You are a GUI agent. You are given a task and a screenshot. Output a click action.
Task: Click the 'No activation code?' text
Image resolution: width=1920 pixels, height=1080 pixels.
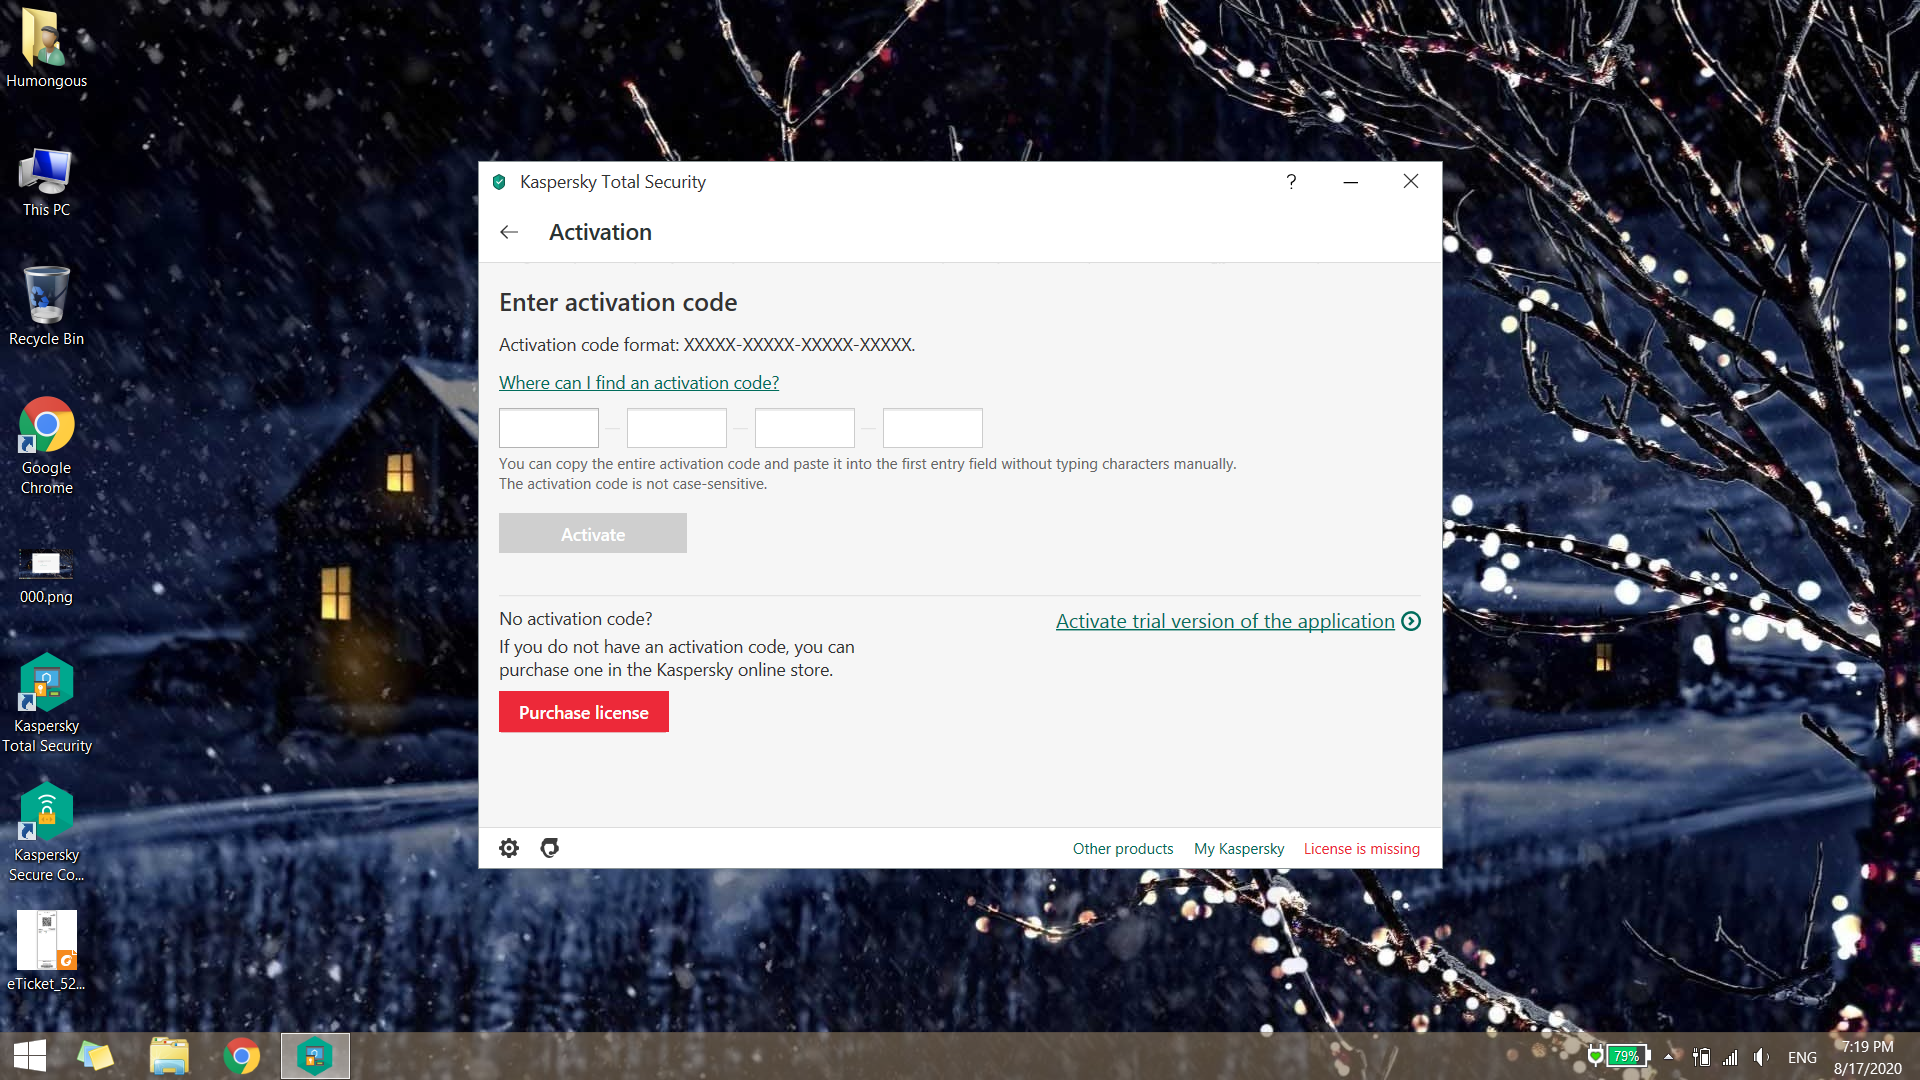click(576, 619)
